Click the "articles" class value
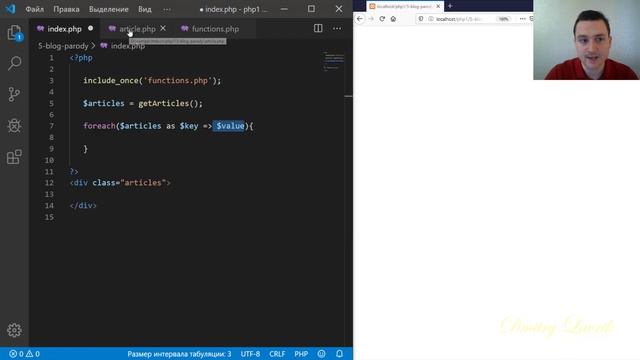This screenshot has width=640, height=360. point(143,182)
